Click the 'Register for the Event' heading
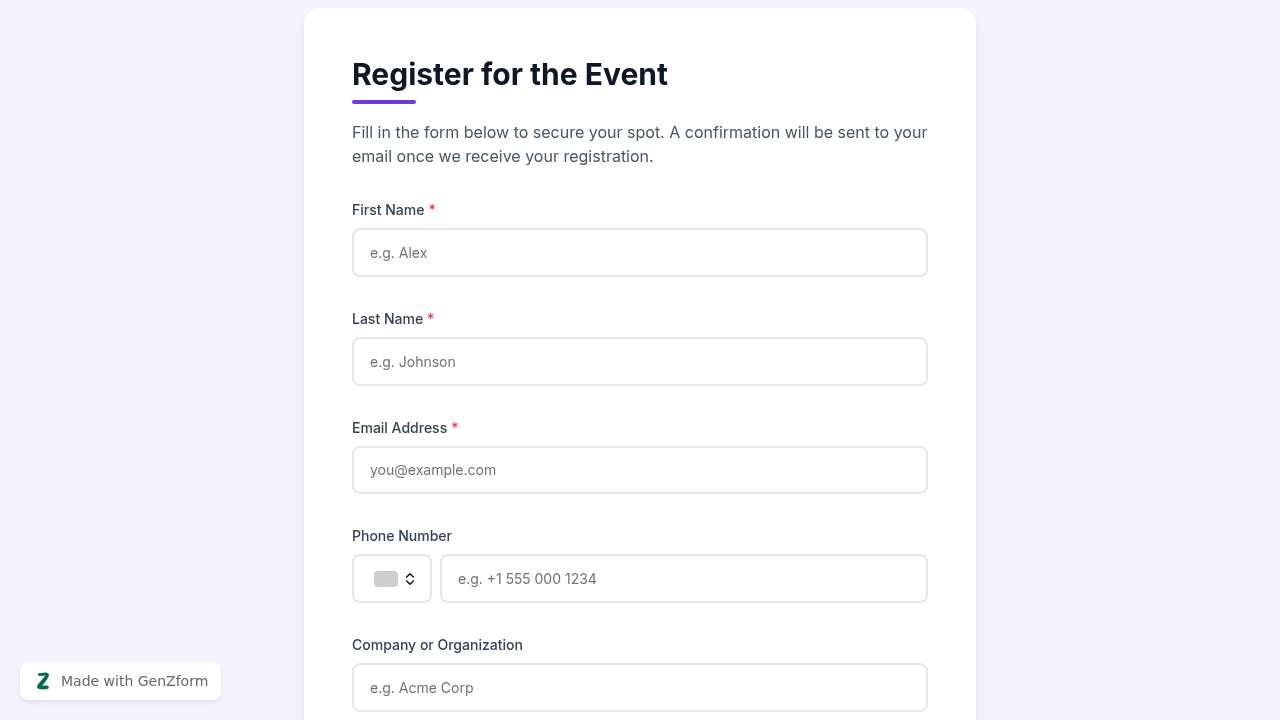 [x=509, y=74]
